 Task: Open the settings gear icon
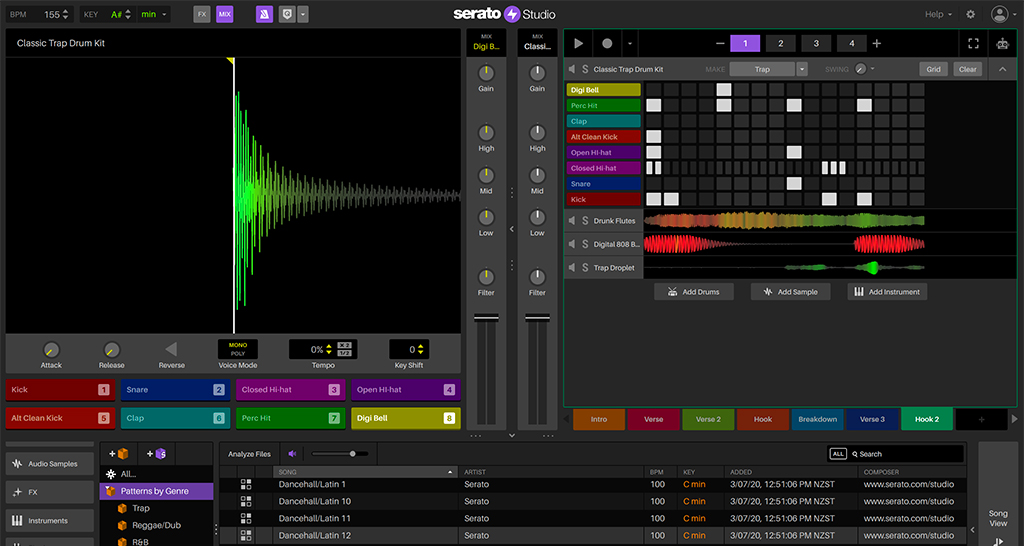[970, 14]
